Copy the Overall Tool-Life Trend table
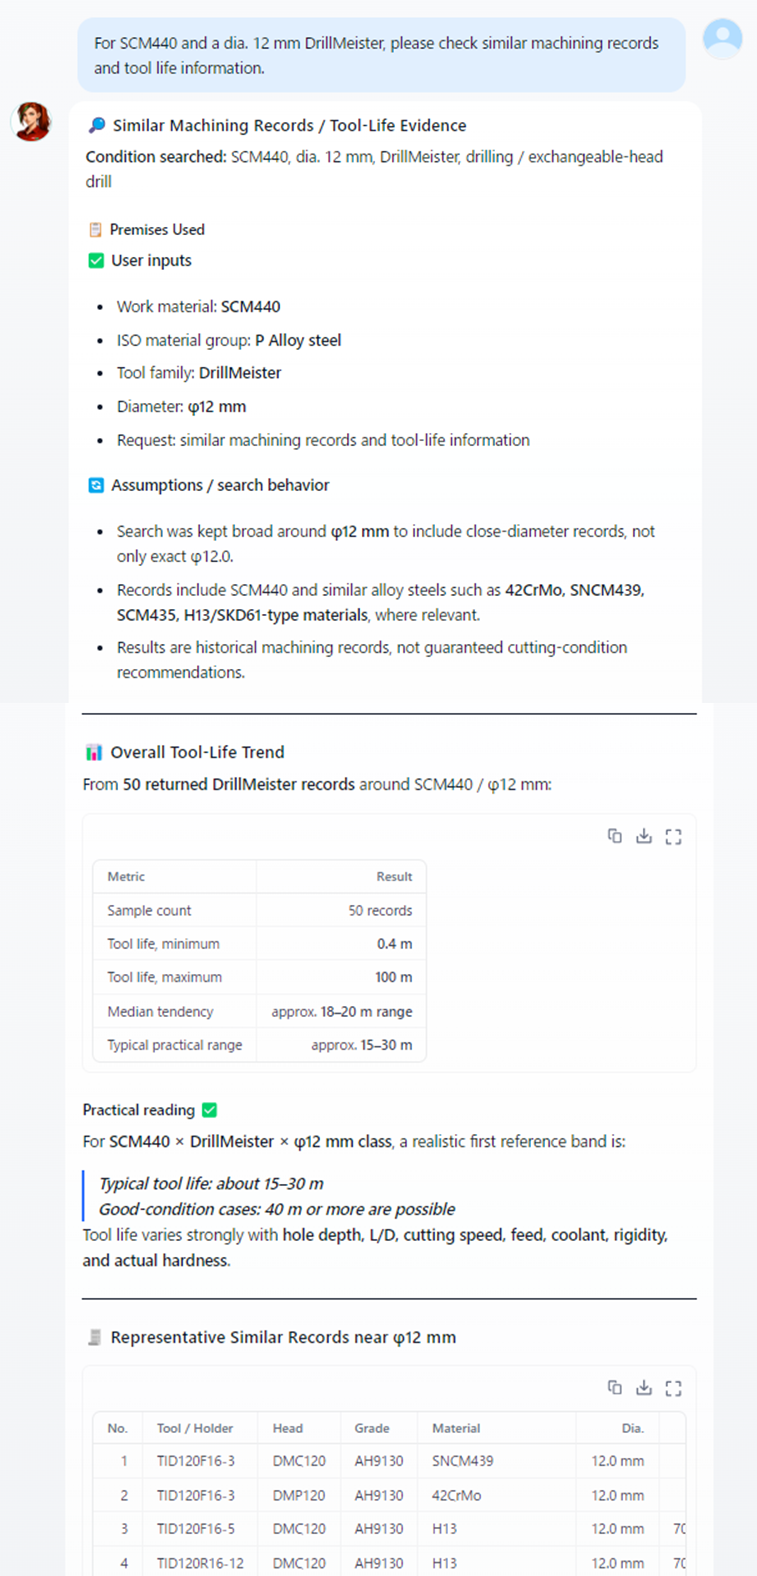Screen dimensions: 757x1576 click(x=615, y=836)
